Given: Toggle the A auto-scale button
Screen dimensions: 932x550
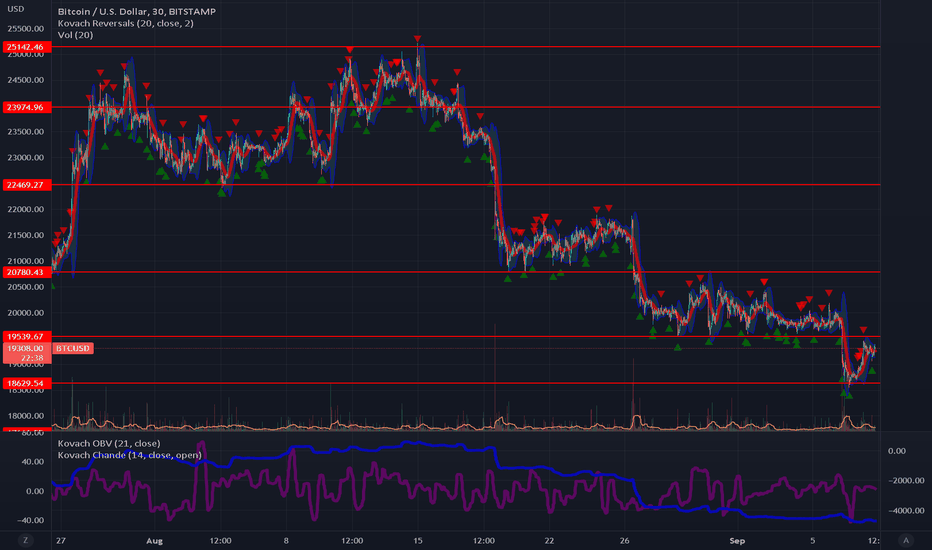Looking at the screenshot, I should pyautogui.click(x=906, y=540).
